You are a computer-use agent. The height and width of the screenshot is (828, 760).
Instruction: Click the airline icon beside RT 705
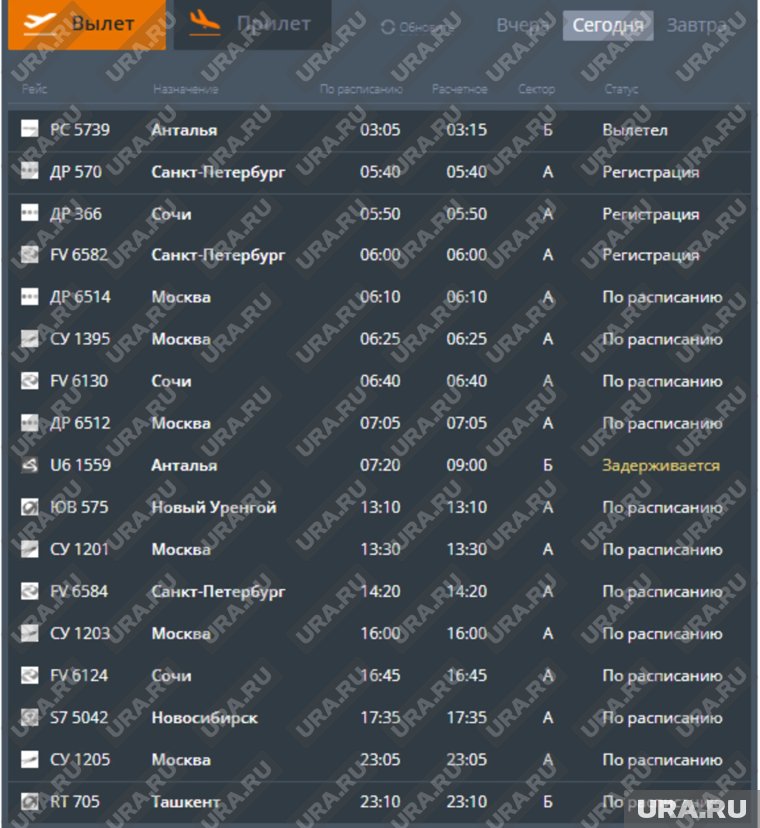point(30,801)
